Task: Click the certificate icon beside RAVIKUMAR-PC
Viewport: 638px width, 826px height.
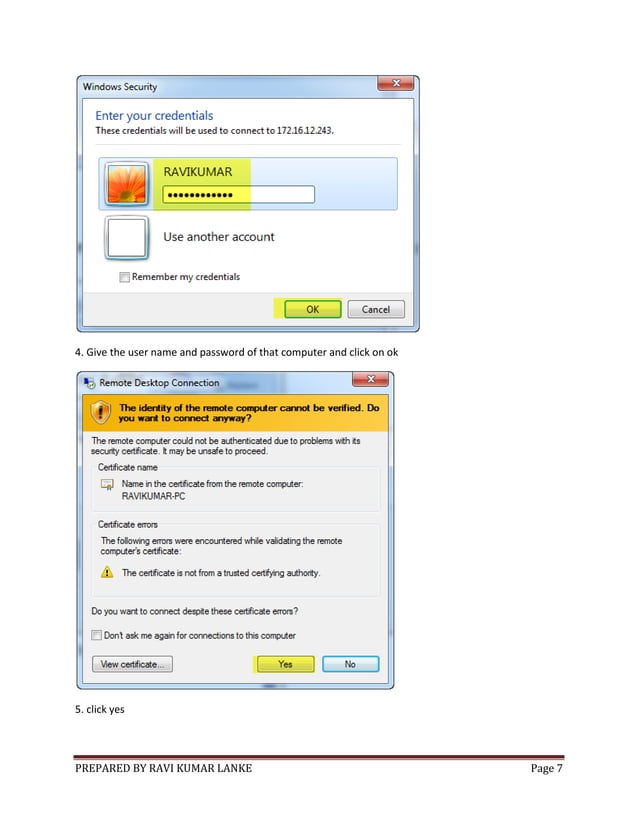Action: [107, 484]
